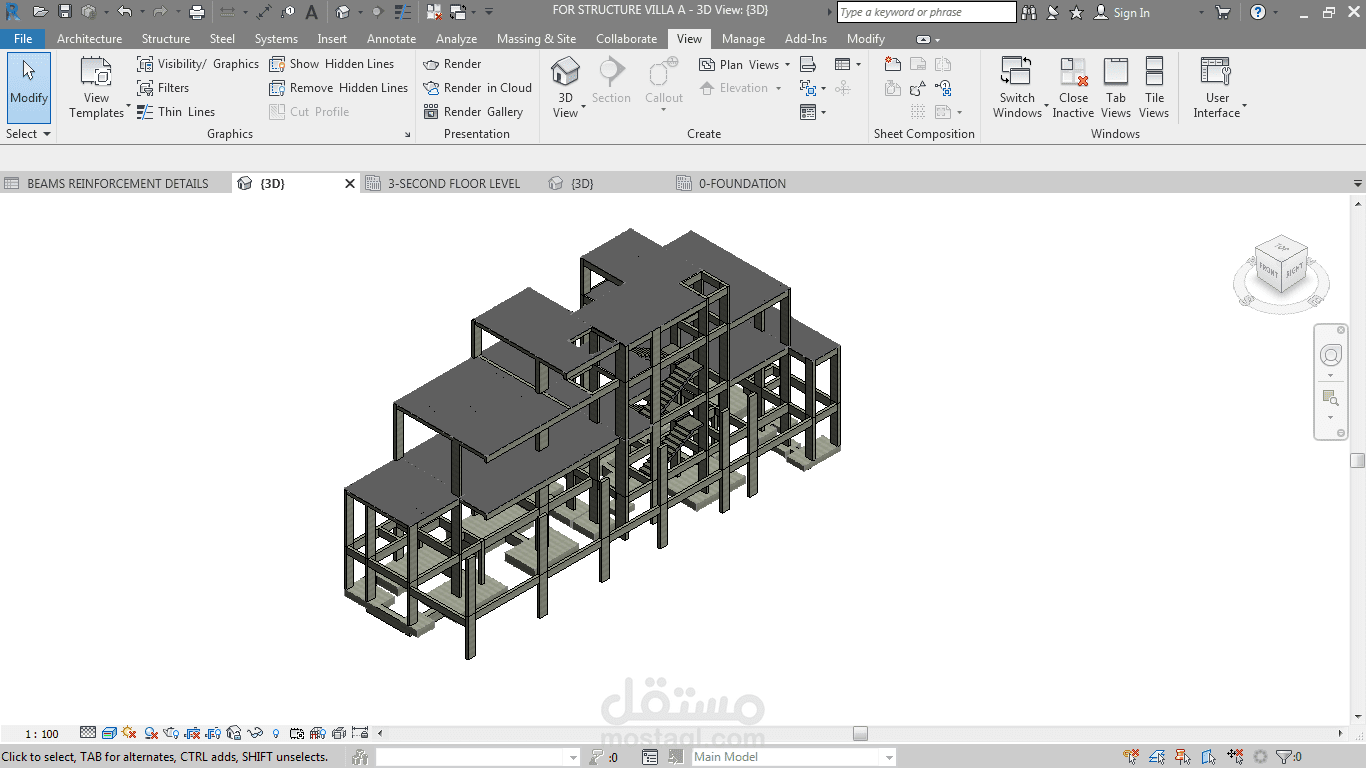
Task: Open Visibility/Graphics overrides
Action: click(x=198, y=64)
